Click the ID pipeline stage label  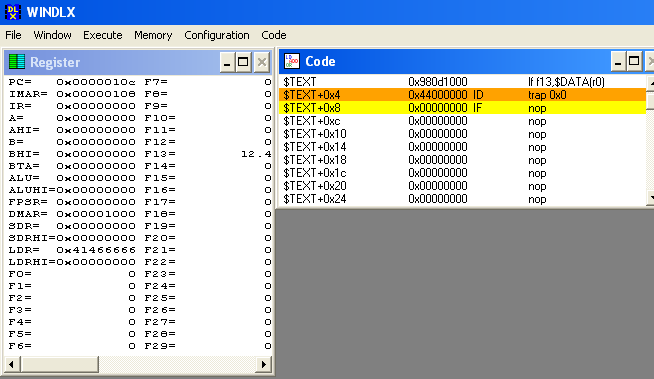(478, 95)
